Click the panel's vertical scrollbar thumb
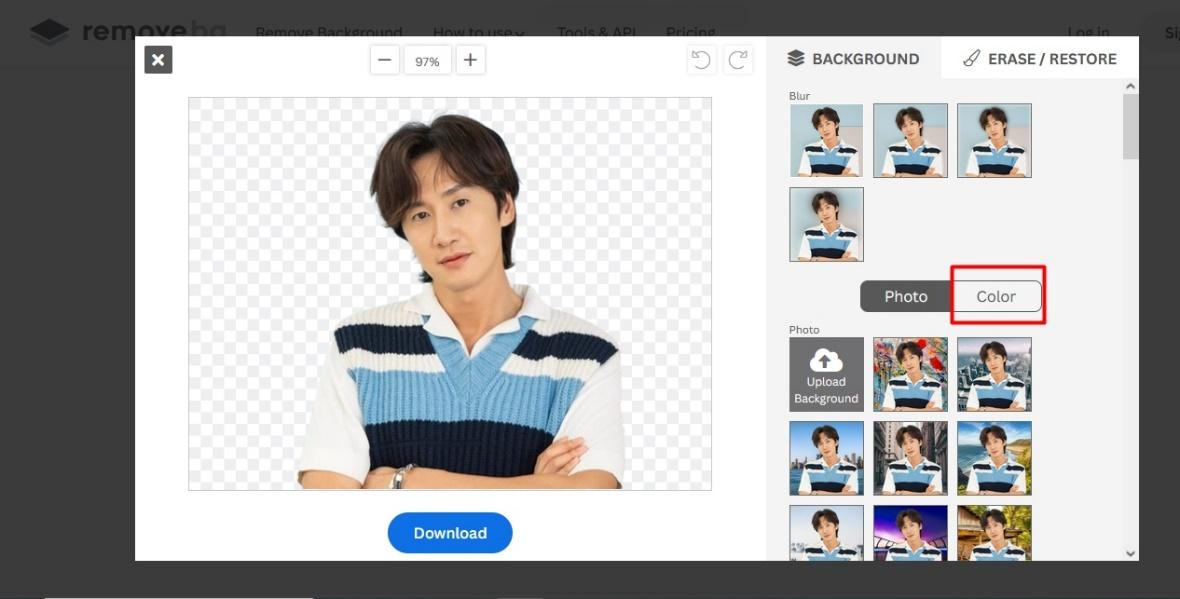Screen dimensions: 1180x599 coord(1130,126)
